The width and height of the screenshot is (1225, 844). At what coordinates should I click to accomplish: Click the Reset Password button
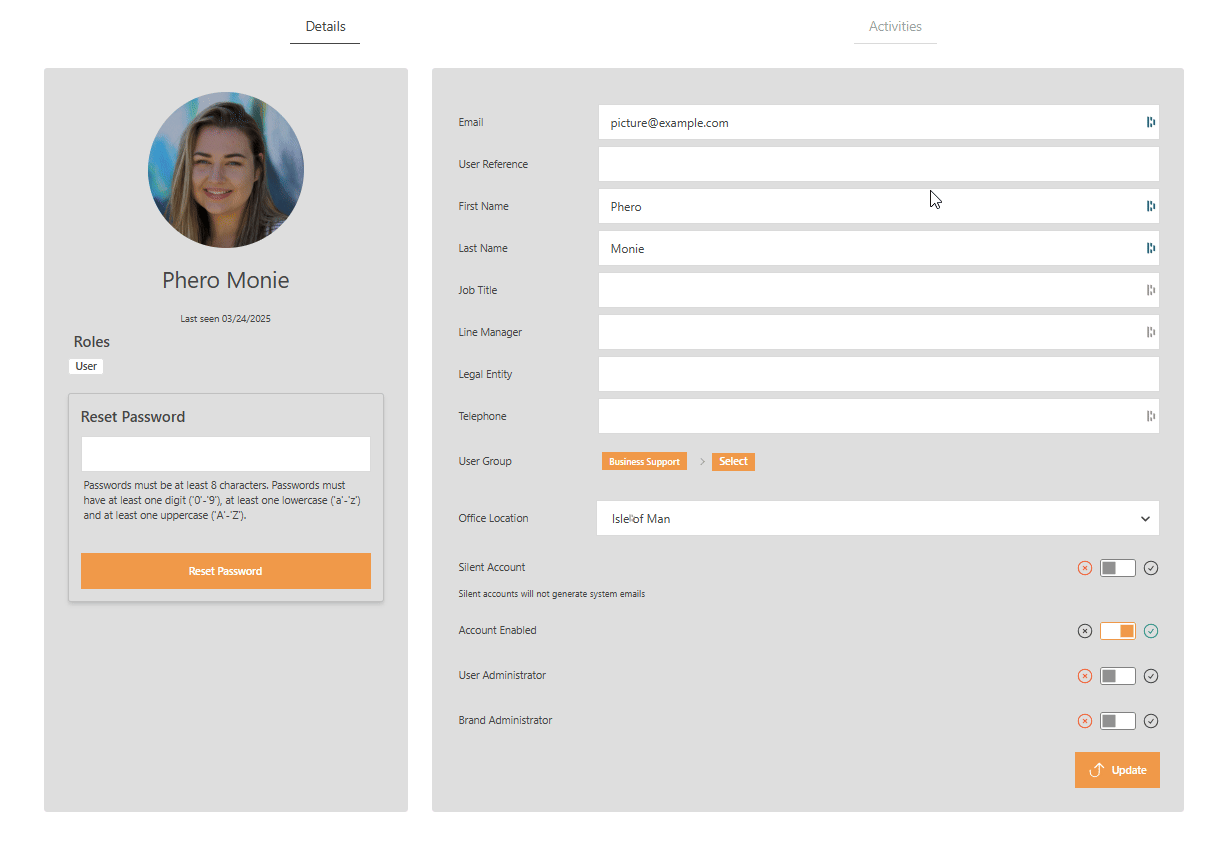[x=225, y=571]
